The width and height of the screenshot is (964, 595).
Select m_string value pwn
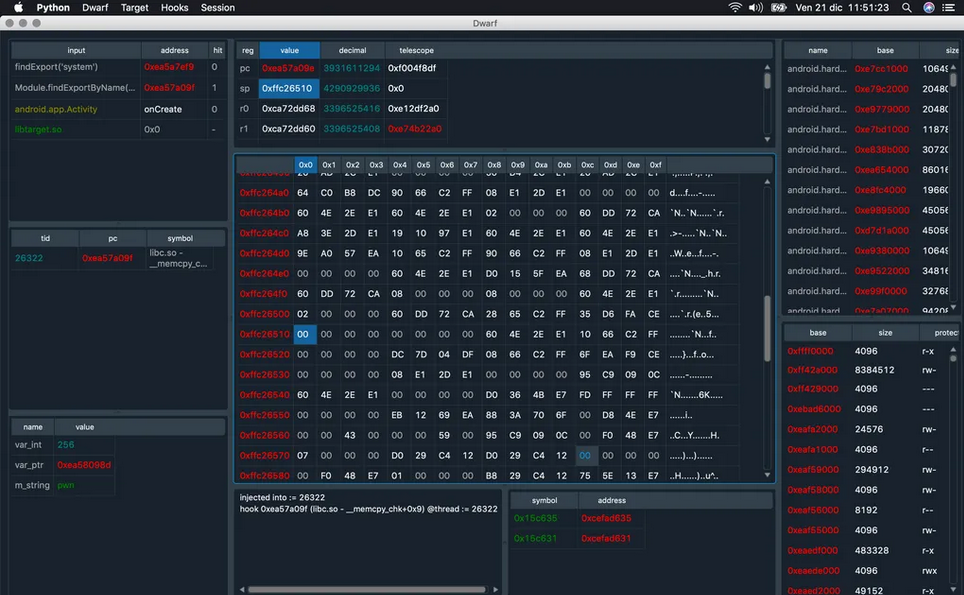click(66, 486)
